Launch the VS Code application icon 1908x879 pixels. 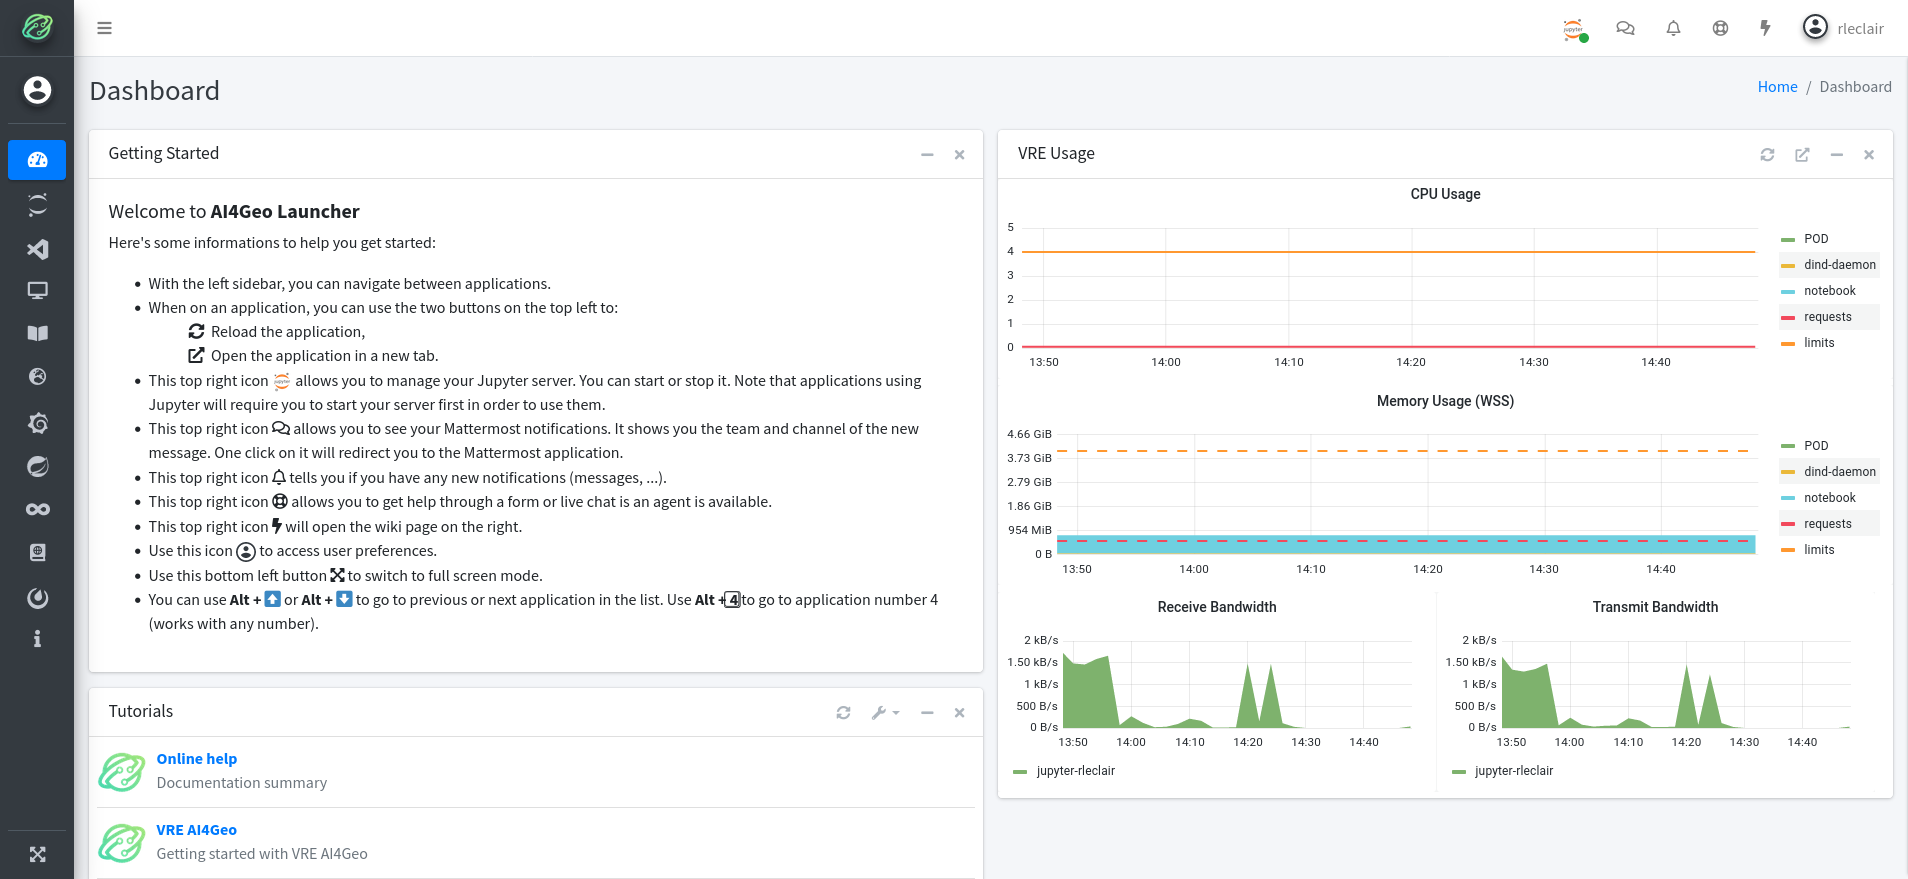(x=37, y=249)
